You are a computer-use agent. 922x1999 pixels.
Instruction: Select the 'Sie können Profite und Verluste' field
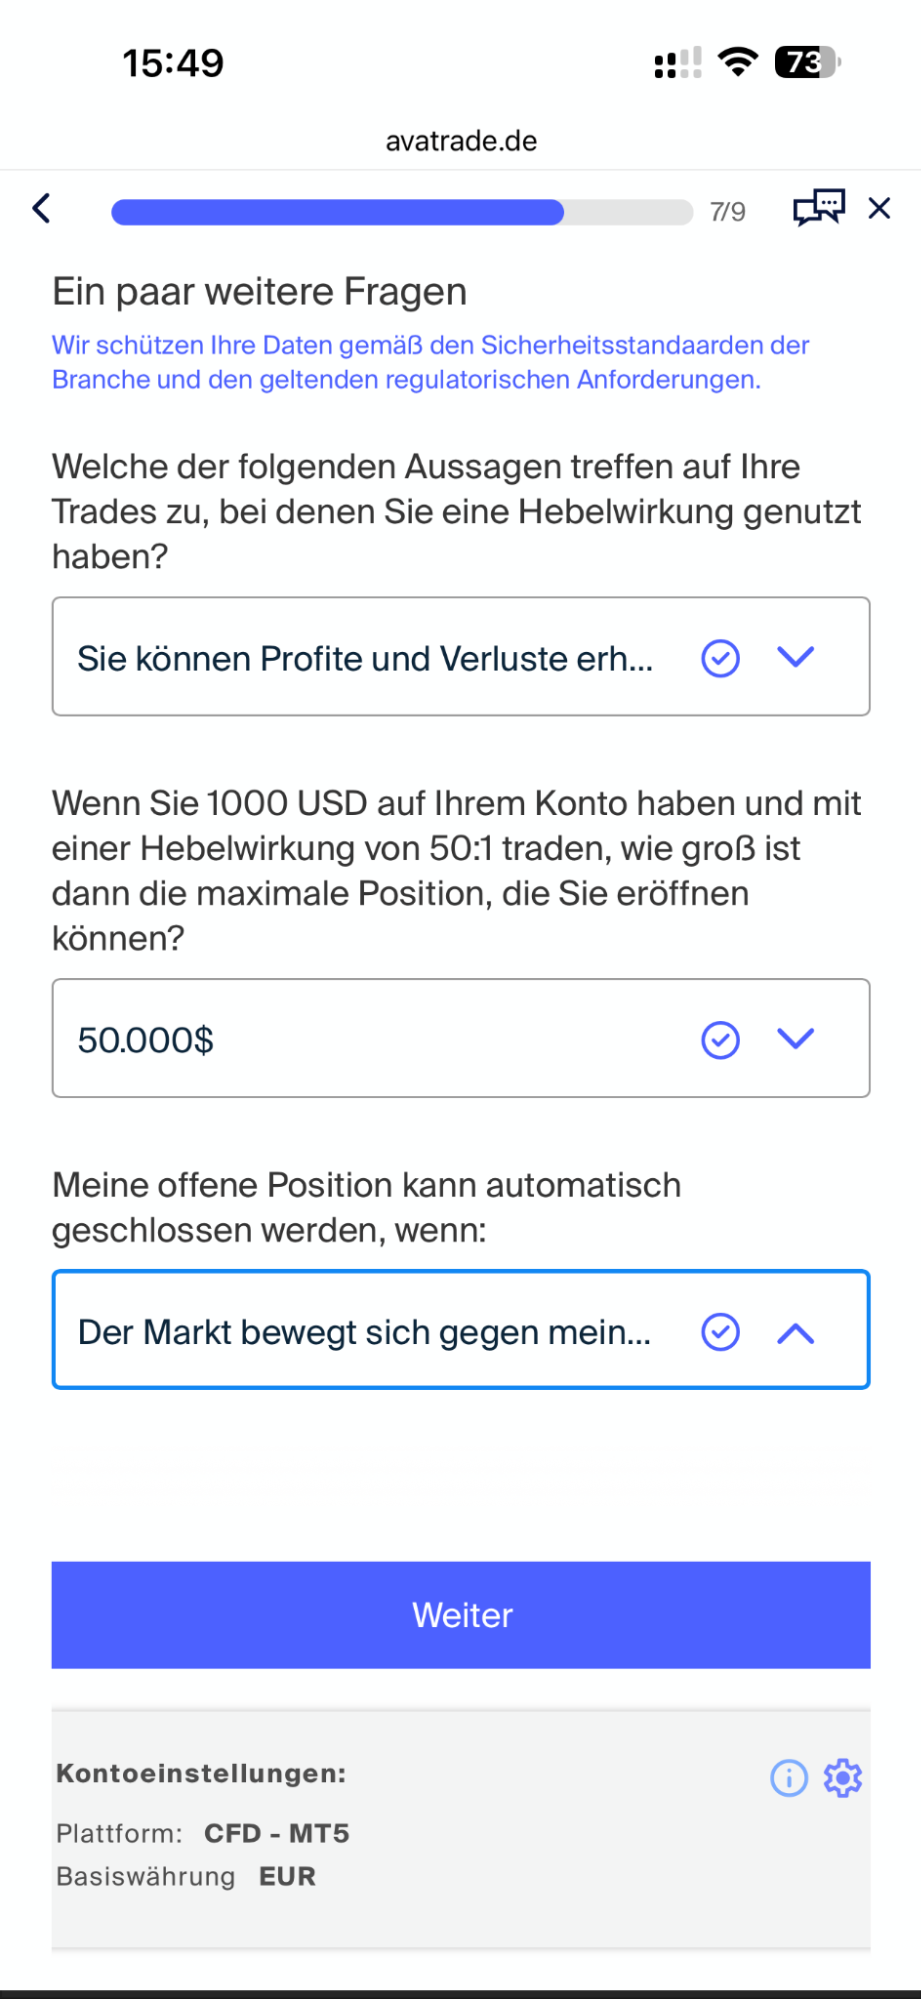tap(365, 658)
